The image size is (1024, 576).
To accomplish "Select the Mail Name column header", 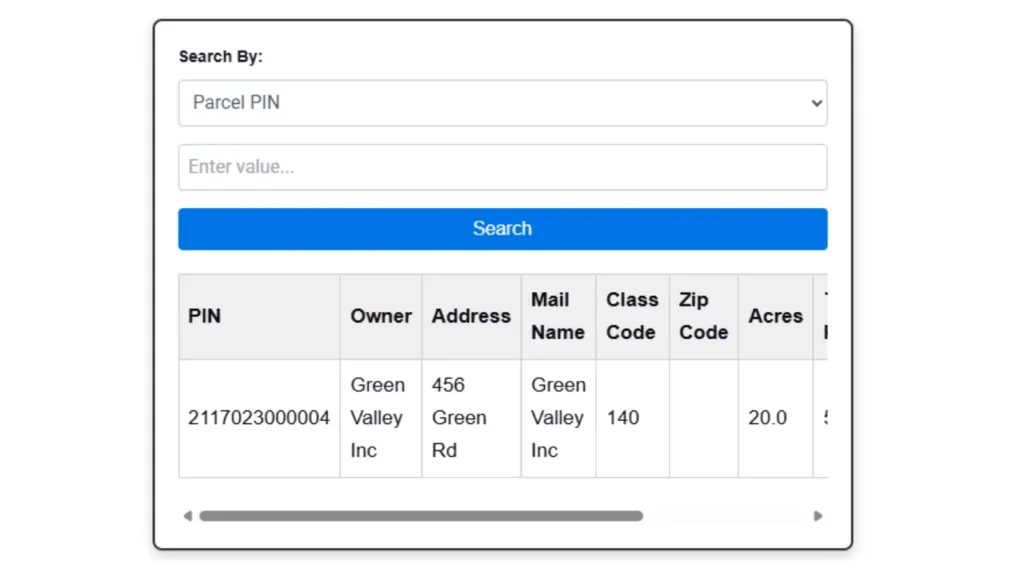I will (x=558, y=316).
